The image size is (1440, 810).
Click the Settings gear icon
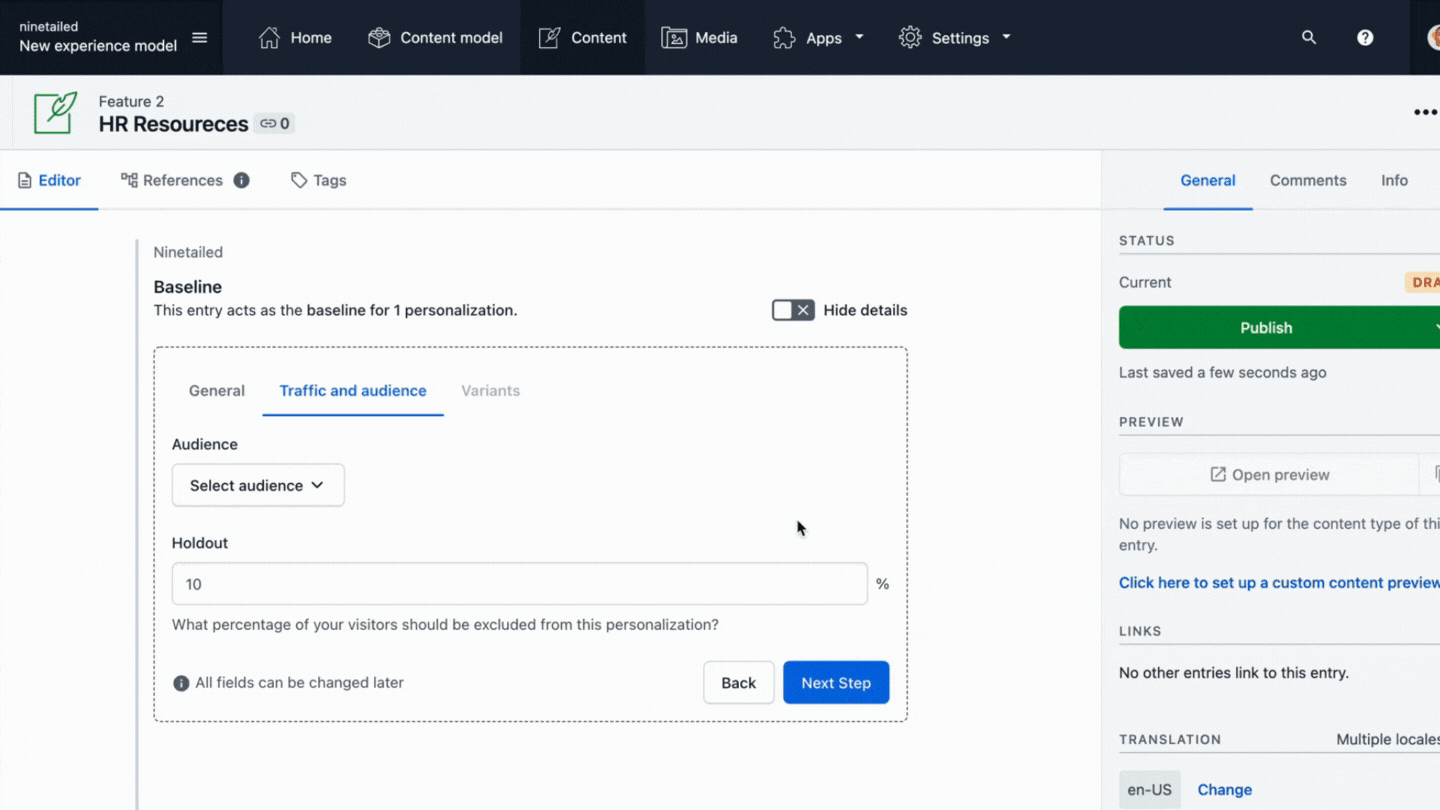pyautogui.click(x=910, y=38)
